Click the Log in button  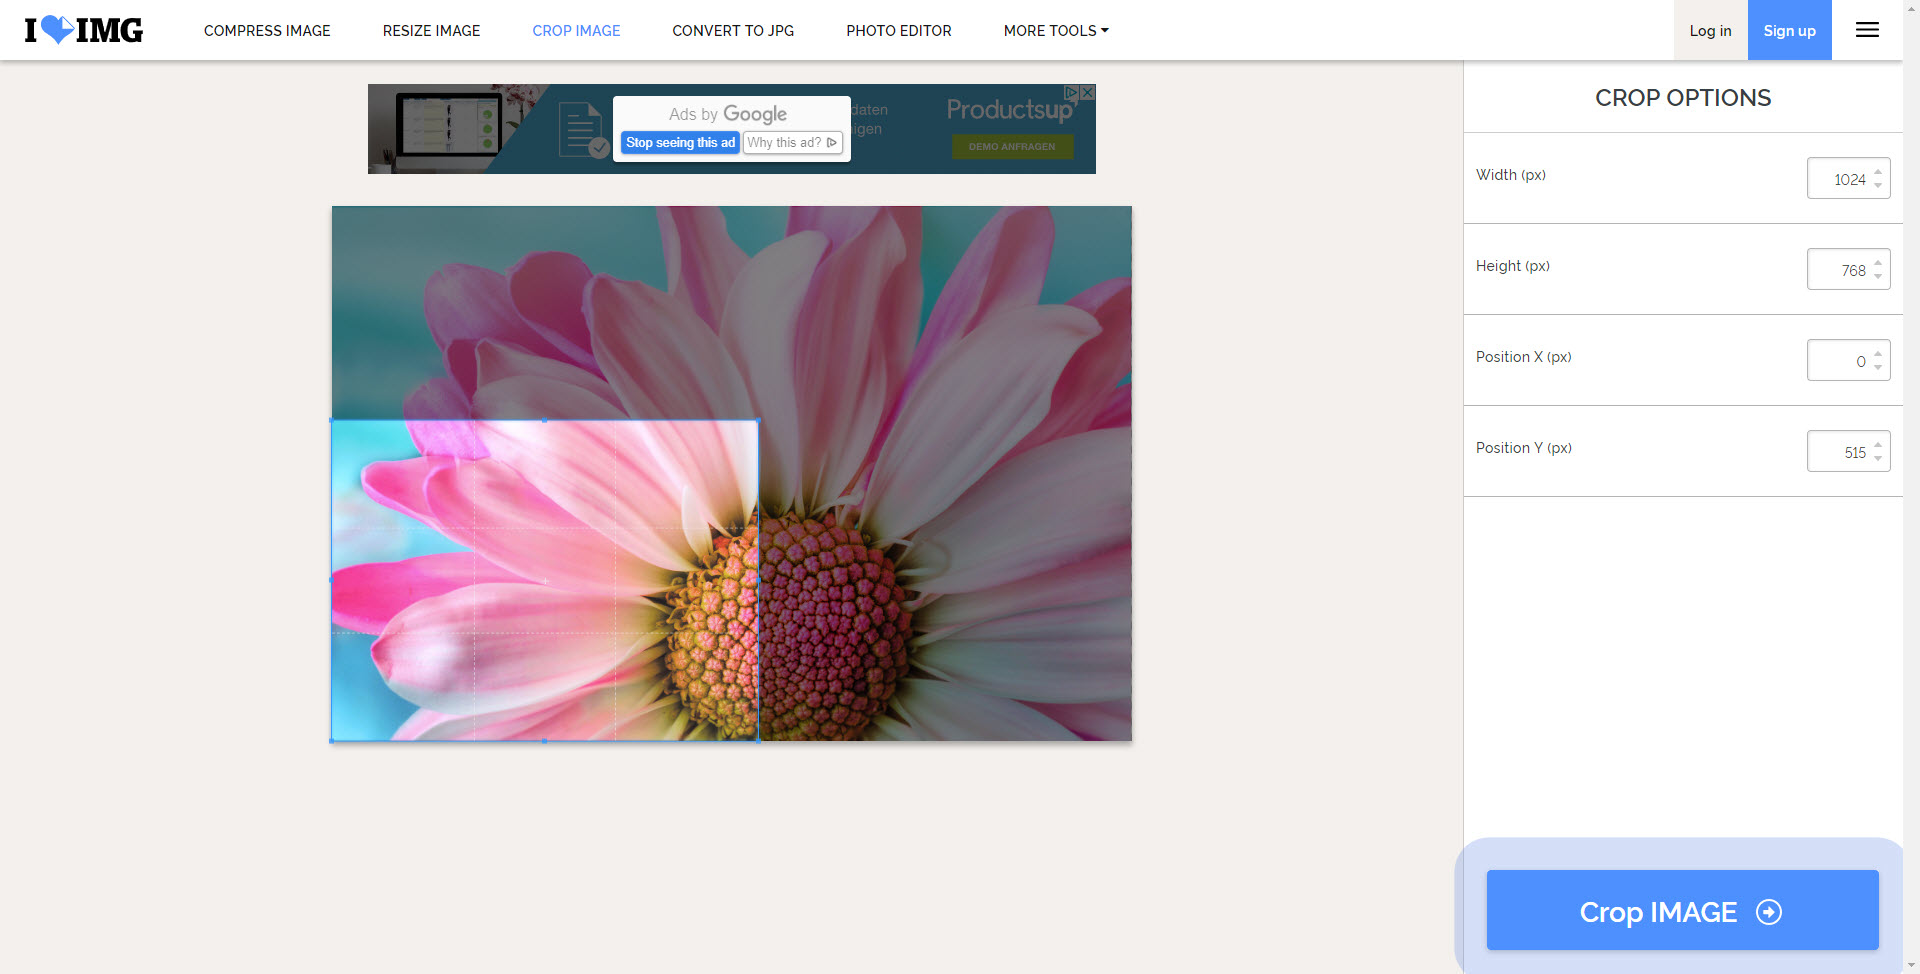point(1710,31)
